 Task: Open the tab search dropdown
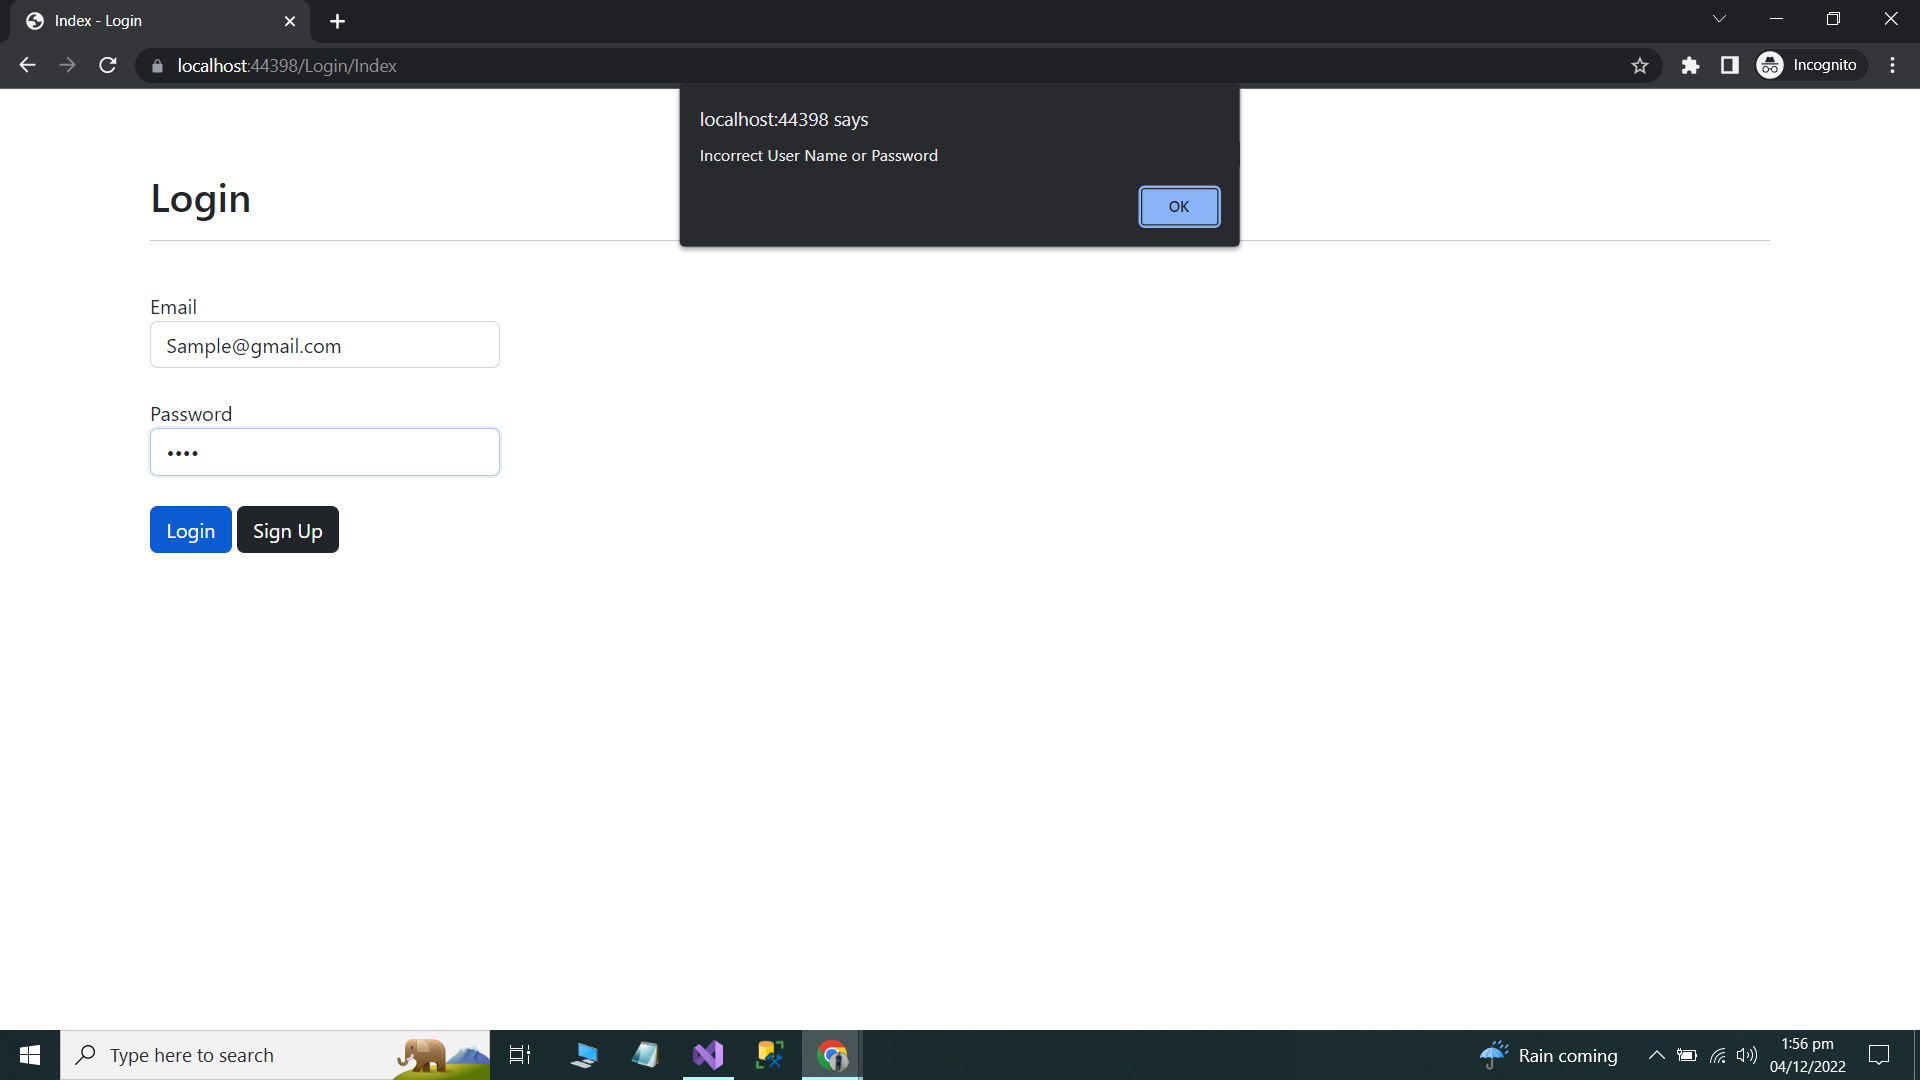1720,18
